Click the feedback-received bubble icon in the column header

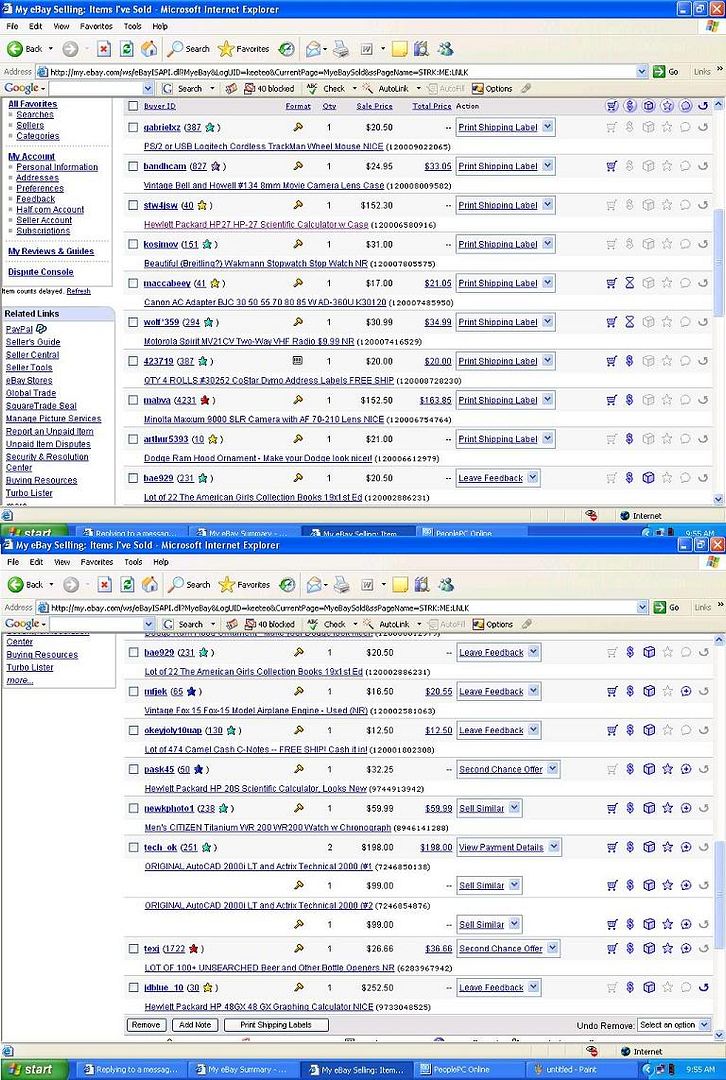tap(685, 106)
